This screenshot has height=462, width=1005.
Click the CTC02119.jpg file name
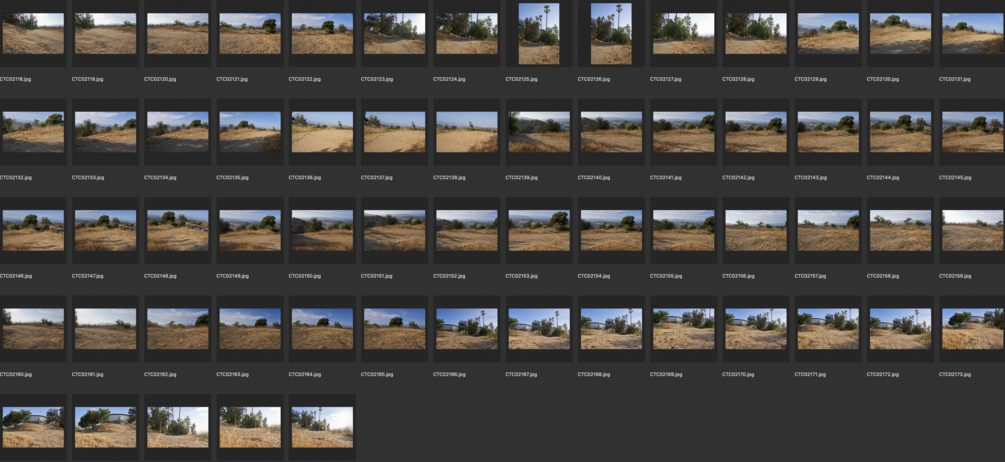coord(88,79)
